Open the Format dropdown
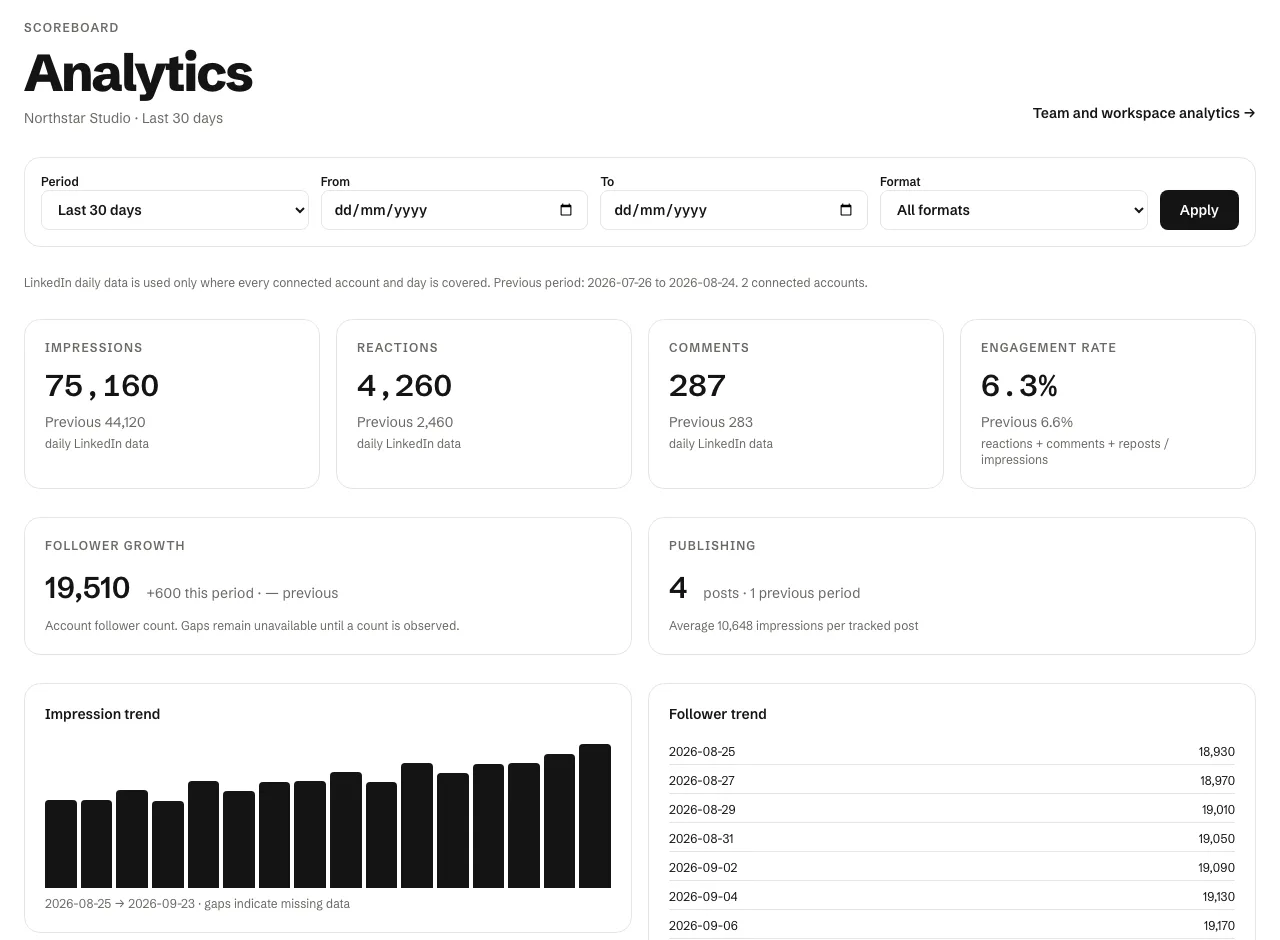This screenshot has width=1280, height=940. [1014, 210]
